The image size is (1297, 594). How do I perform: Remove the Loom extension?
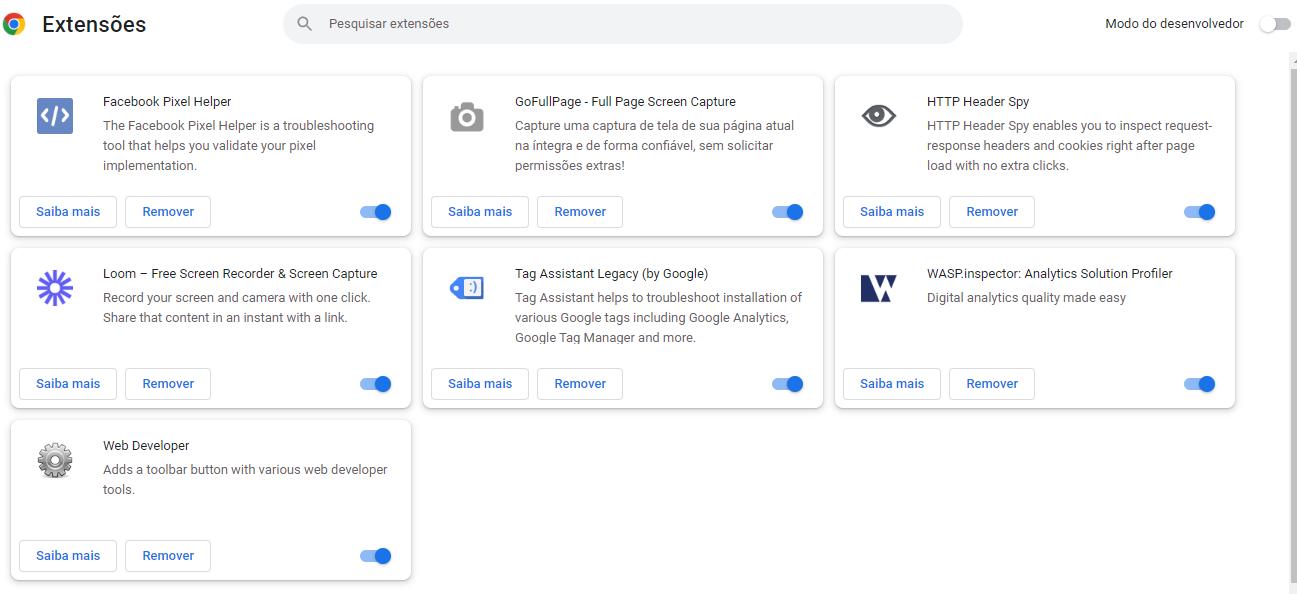[168, 384]
